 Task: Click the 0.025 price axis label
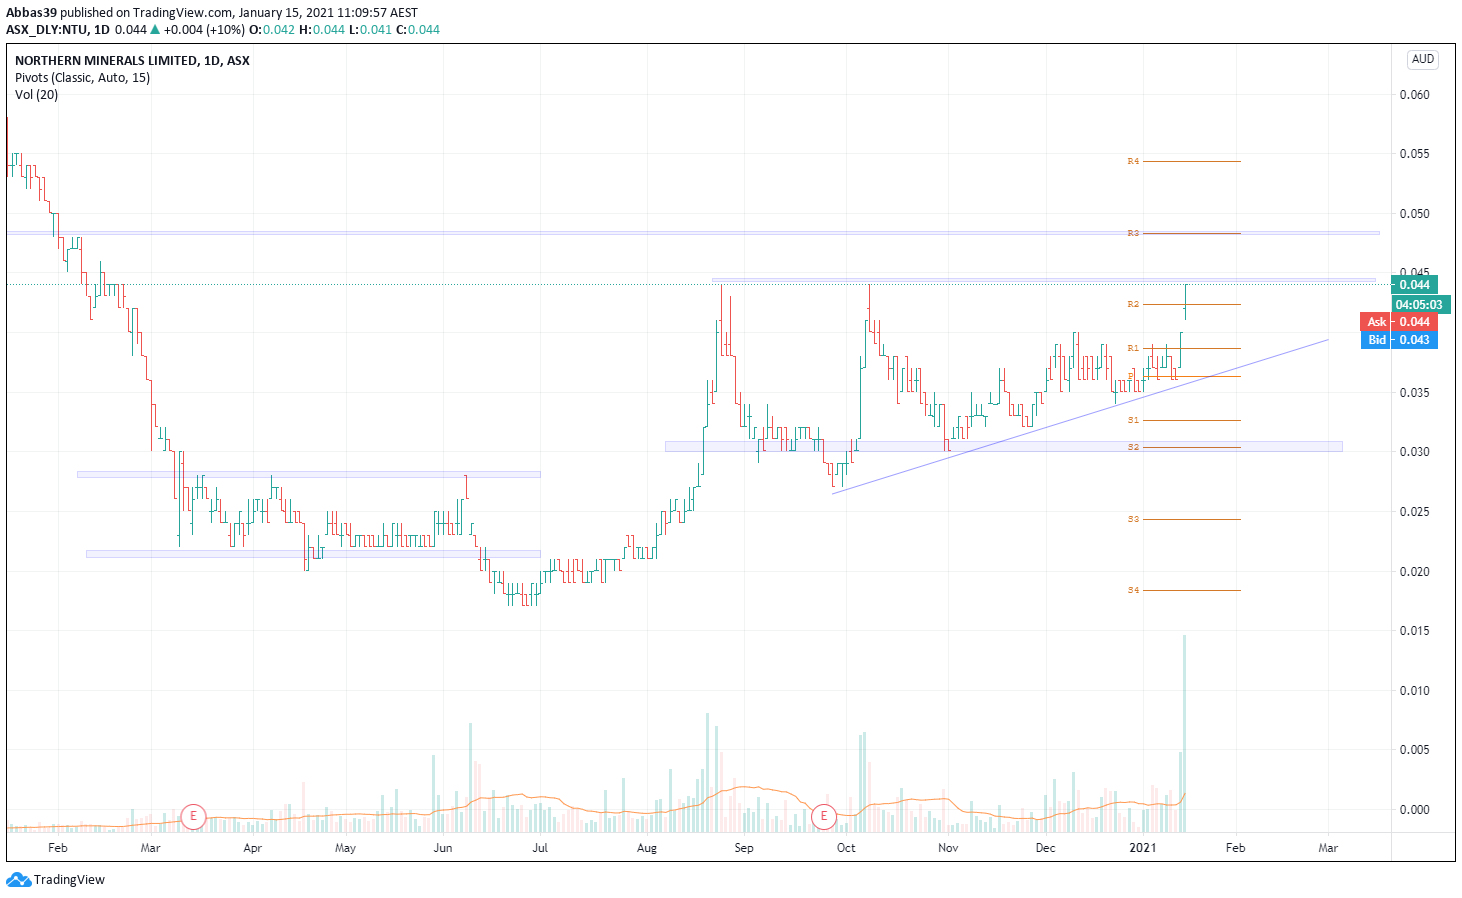pos(1414,512)
